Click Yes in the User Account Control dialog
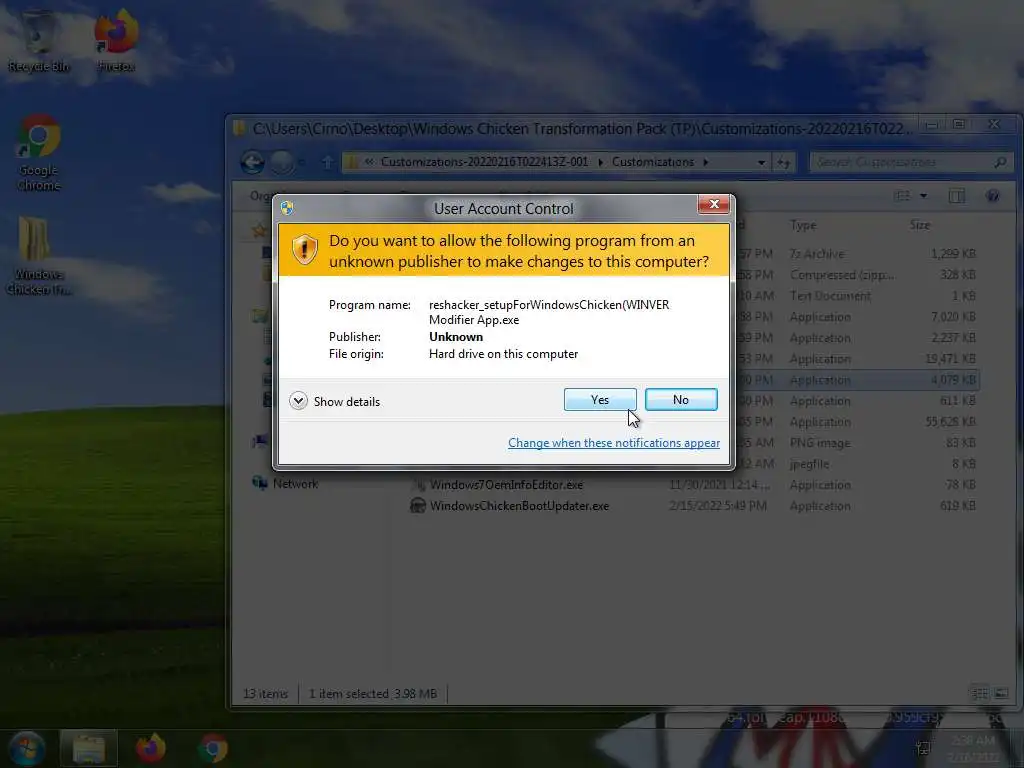 click(x=600, y=400)
